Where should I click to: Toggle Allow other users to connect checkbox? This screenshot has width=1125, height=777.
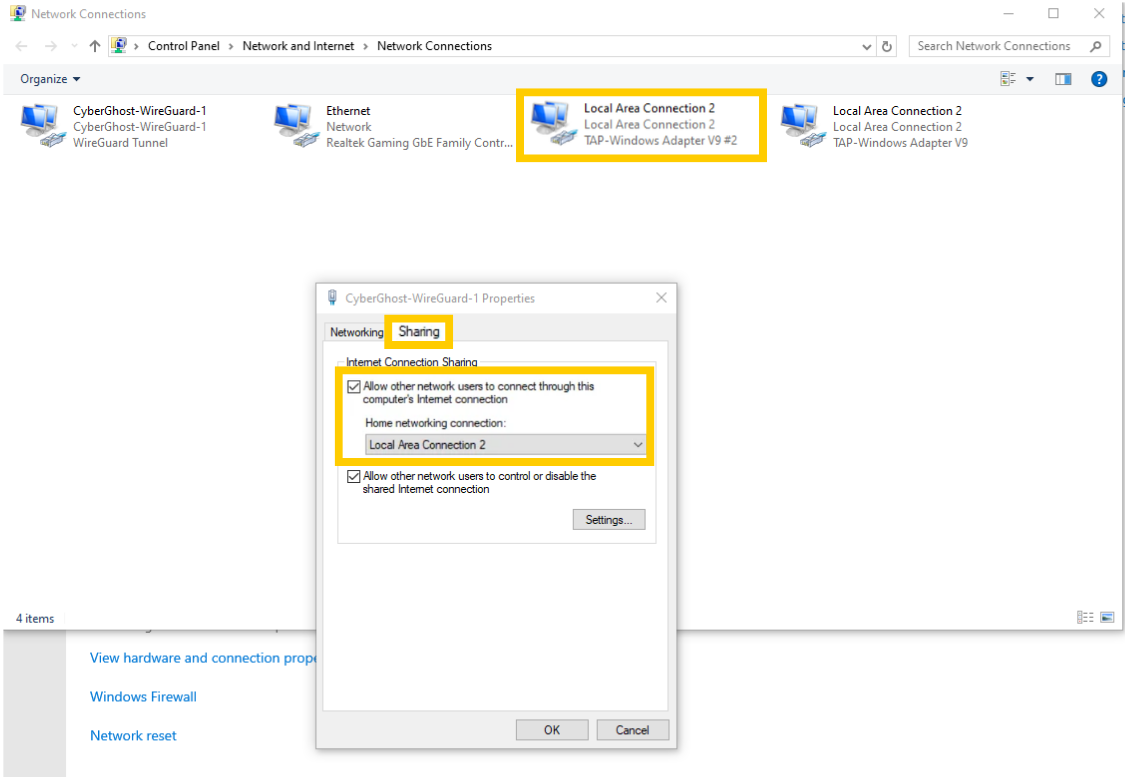point(354,387)
